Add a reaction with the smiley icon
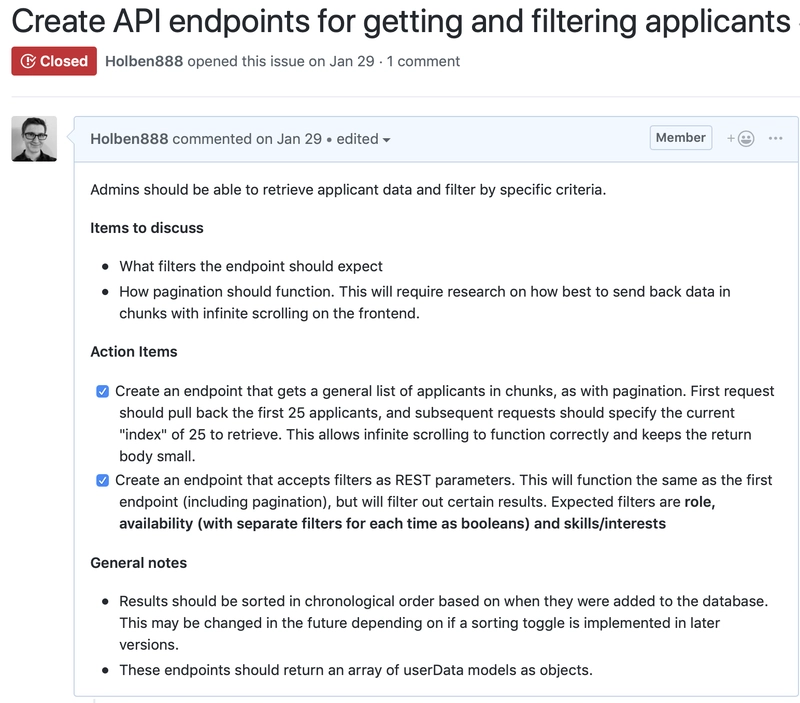This screenshot has width=800, height=703. (x=741, y=138)
